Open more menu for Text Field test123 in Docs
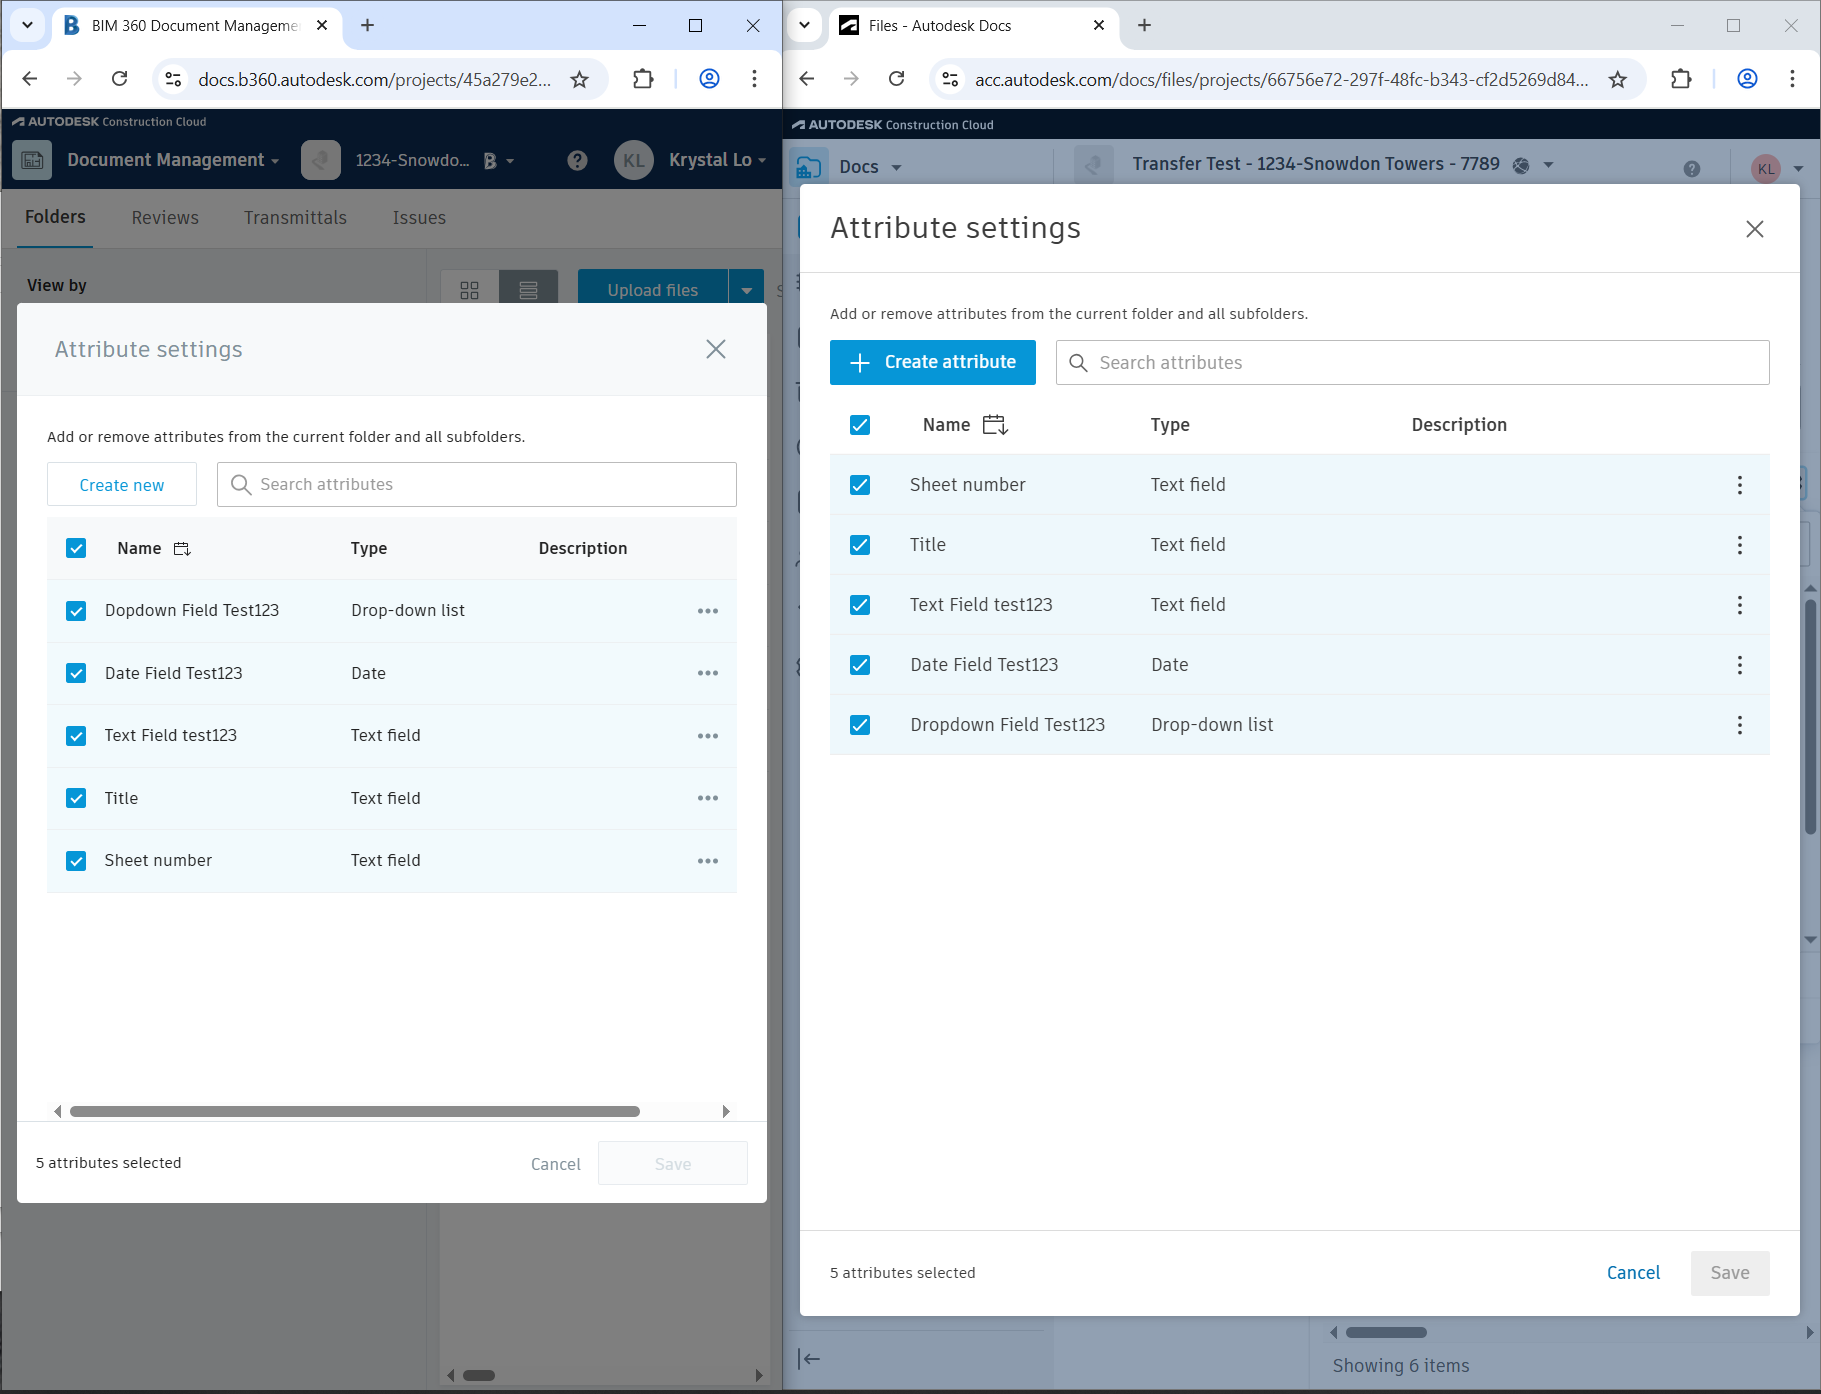This screenshot has height=1394, width=1821. [x=1740, y=605]
